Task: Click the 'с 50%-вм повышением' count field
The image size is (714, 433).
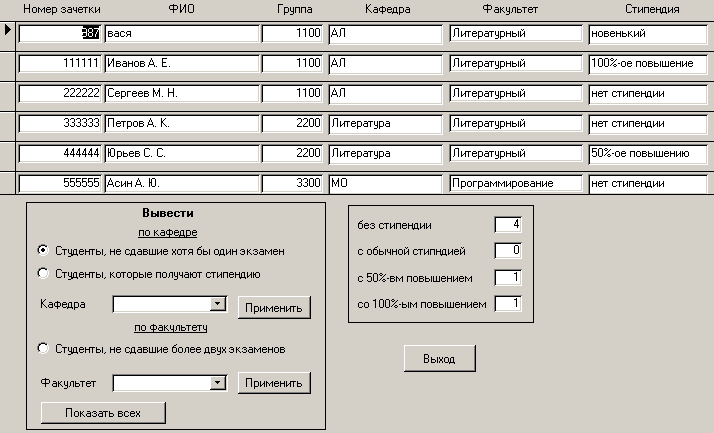Action: pyautogui.click(x=508, y=278)
